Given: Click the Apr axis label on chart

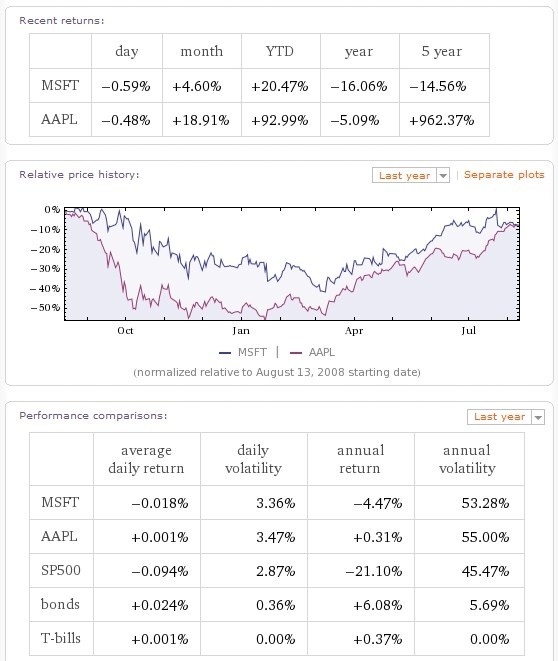Looking at the screenshot, I should 354,331.
